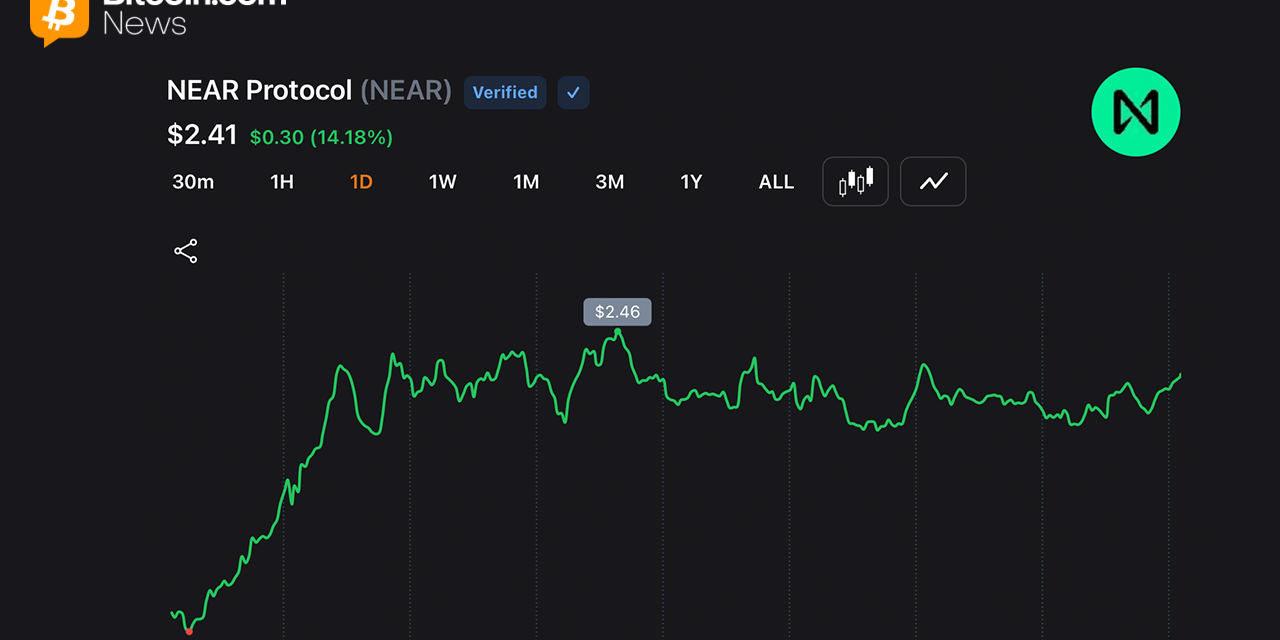Show ALL price history
This screenshot has width=1280, height=640.
tap(776, 182)
